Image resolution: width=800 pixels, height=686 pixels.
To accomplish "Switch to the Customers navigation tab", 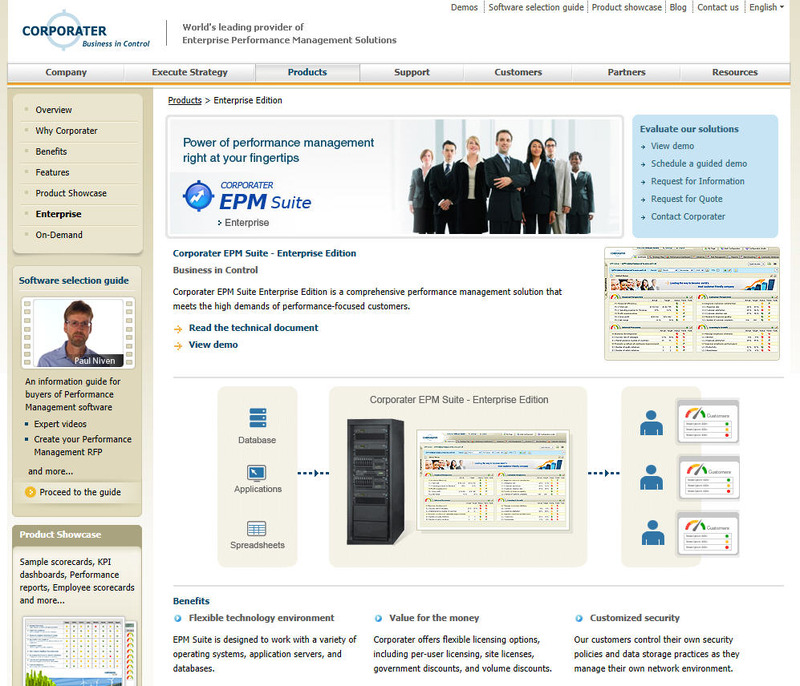I will [518, 72].
